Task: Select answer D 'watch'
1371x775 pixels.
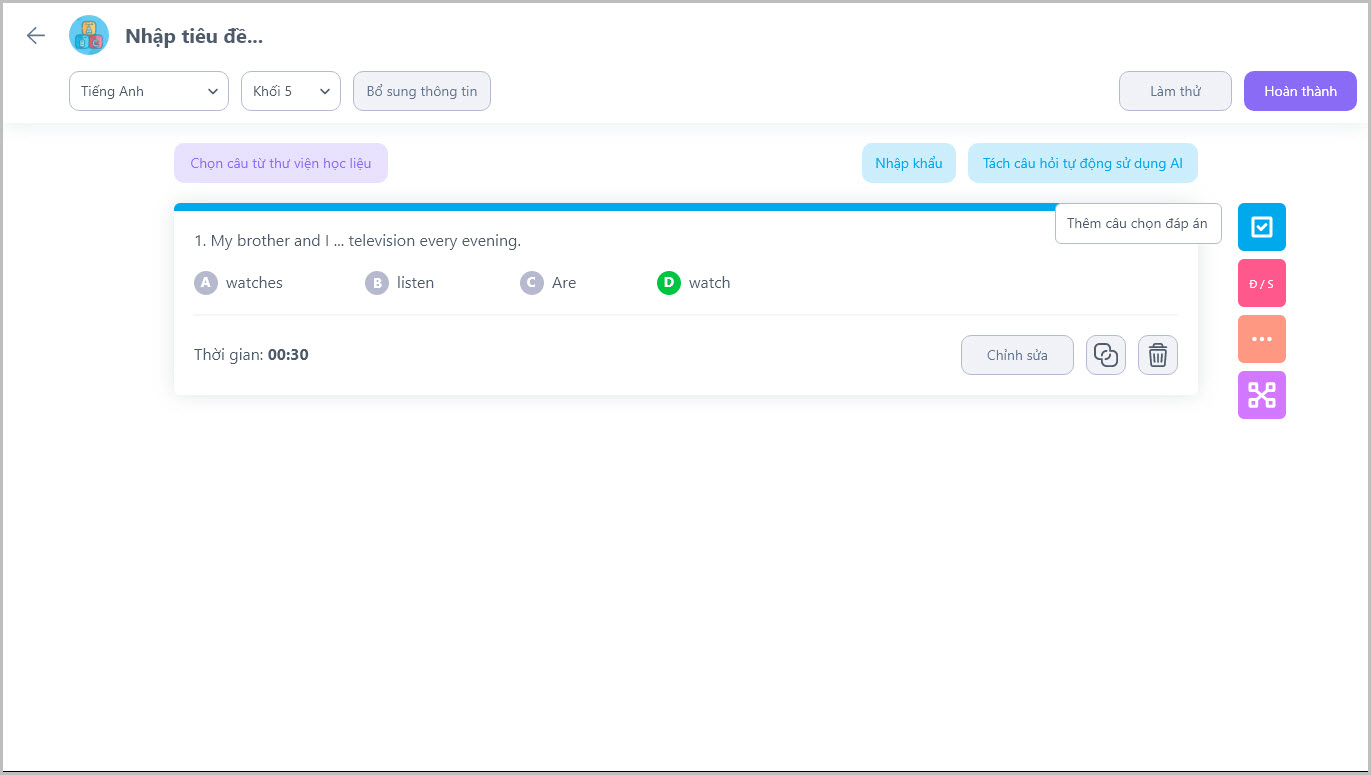Action: pos(694,283)
